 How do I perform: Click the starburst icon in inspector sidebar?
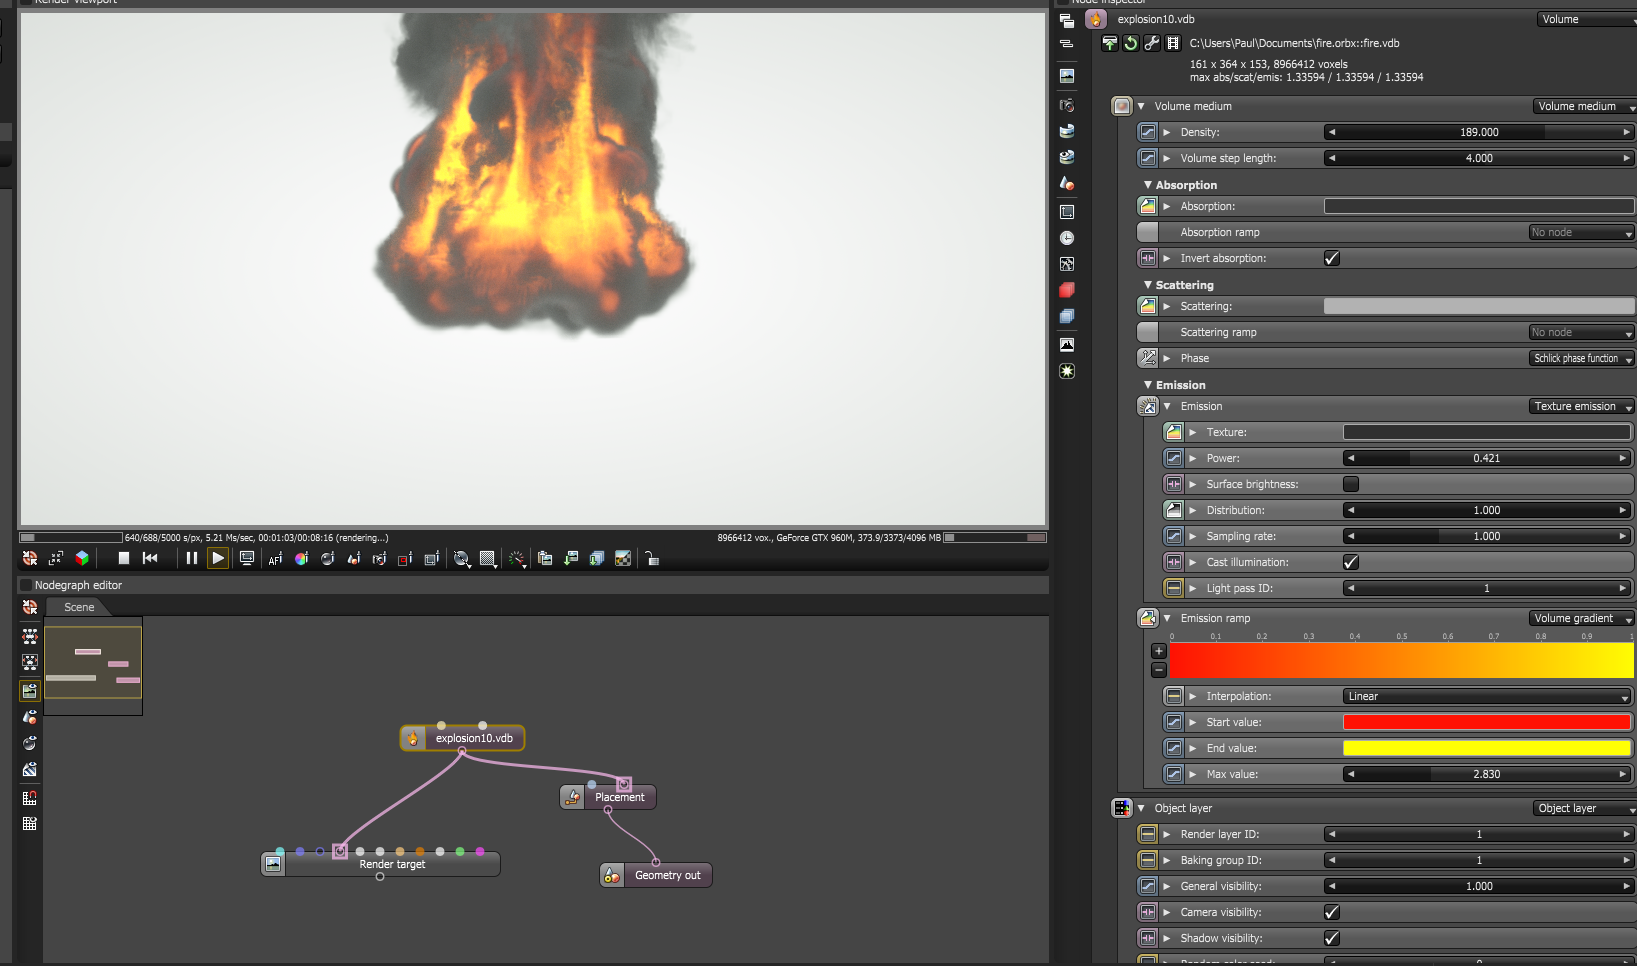click(x=1067, y=371)
